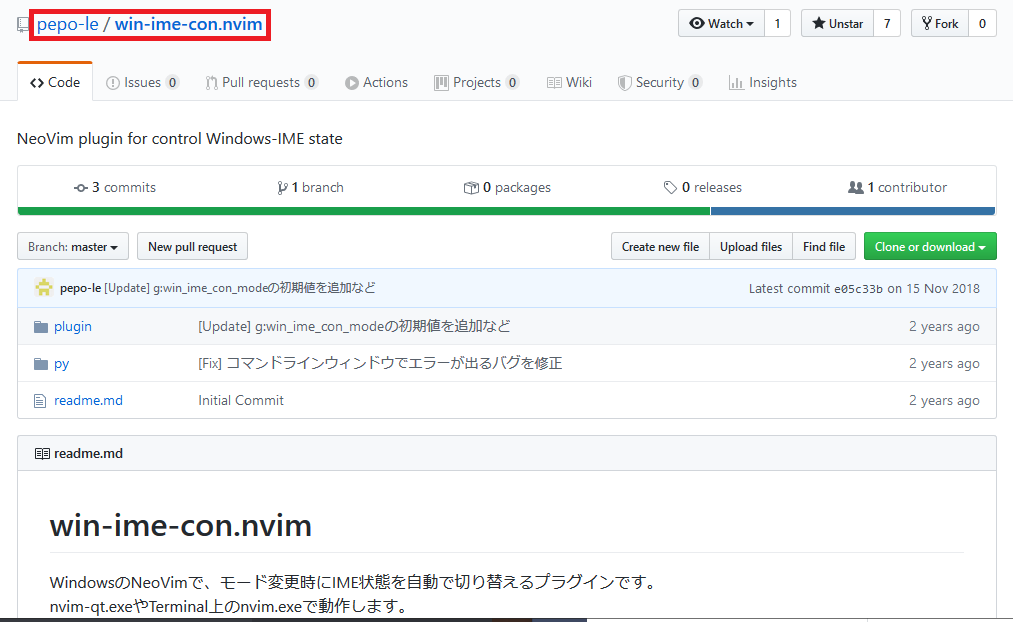Click the 2 years ago timestamp for plugin

(x=944, y=327)
